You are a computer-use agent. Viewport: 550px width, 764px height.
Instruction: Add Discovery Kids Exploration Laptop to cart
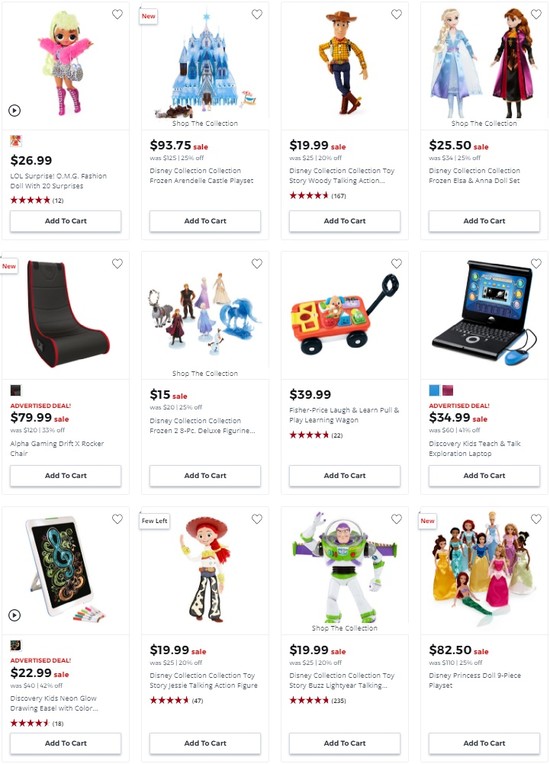pos(484,476)
